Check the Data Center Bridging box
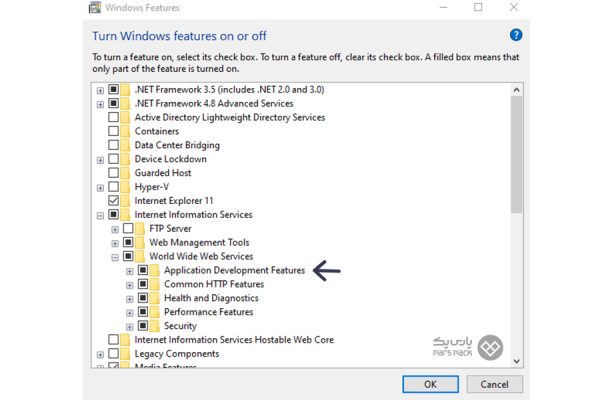 click(113, 145)
